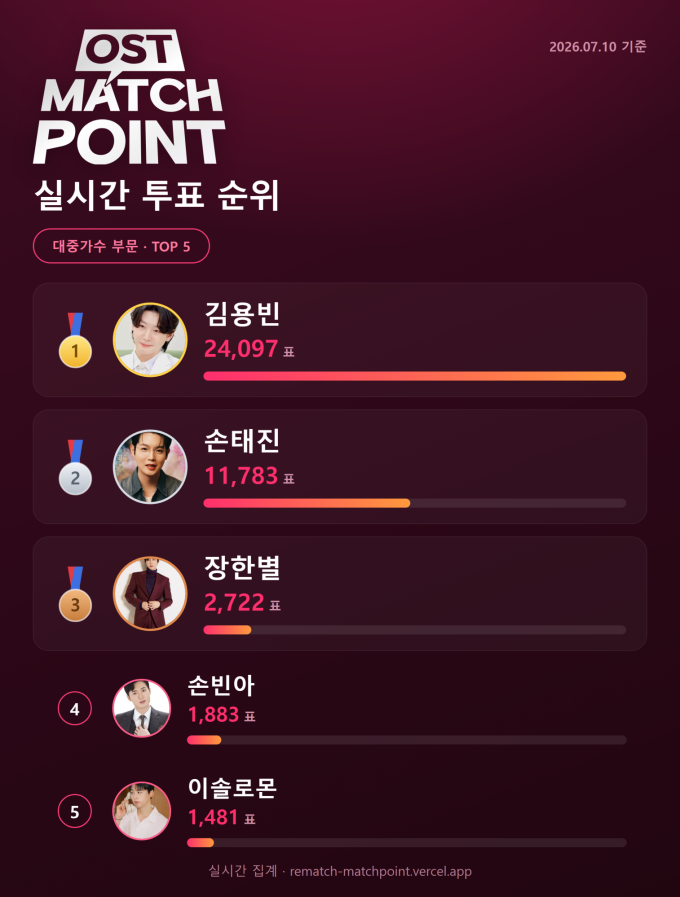Click the 대중가수 부문 · TOP 5 pill
This screenshot has height=897, width=680.
(x=121, y=246)
